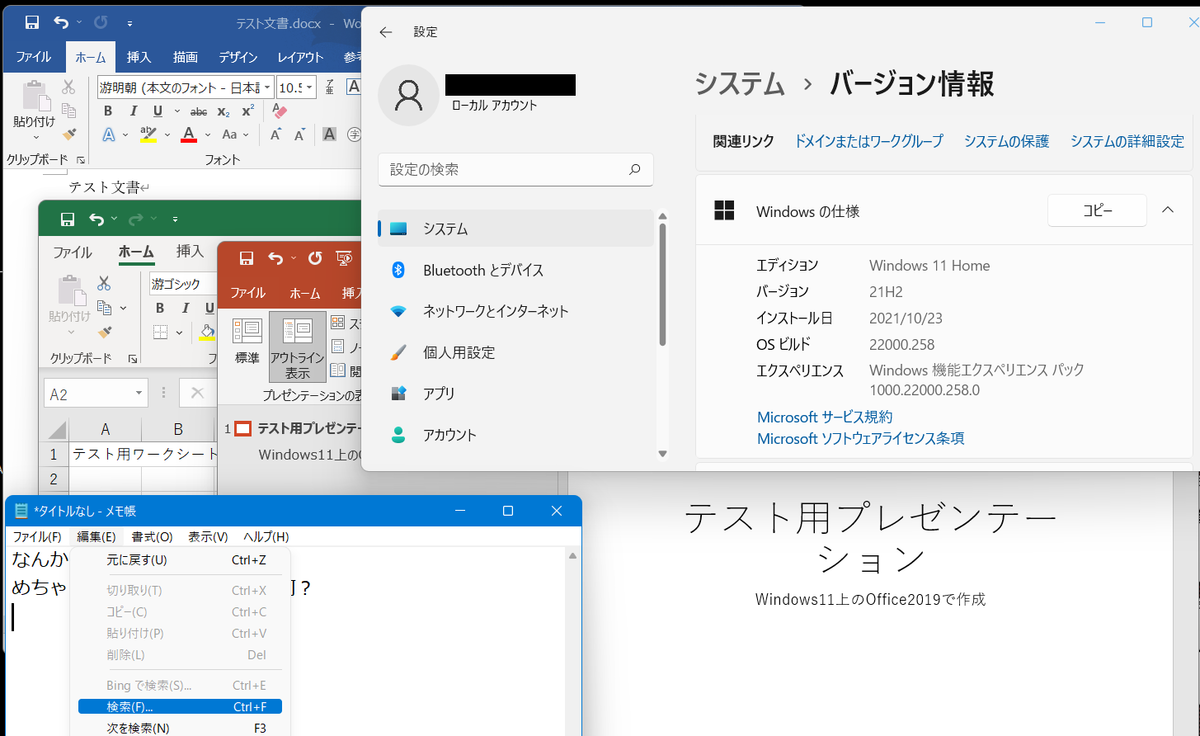Image resolution: width=1200 pixels, height=736 pixels.
Task: Save the Word document via quick access
Action: tap(32, 22)
